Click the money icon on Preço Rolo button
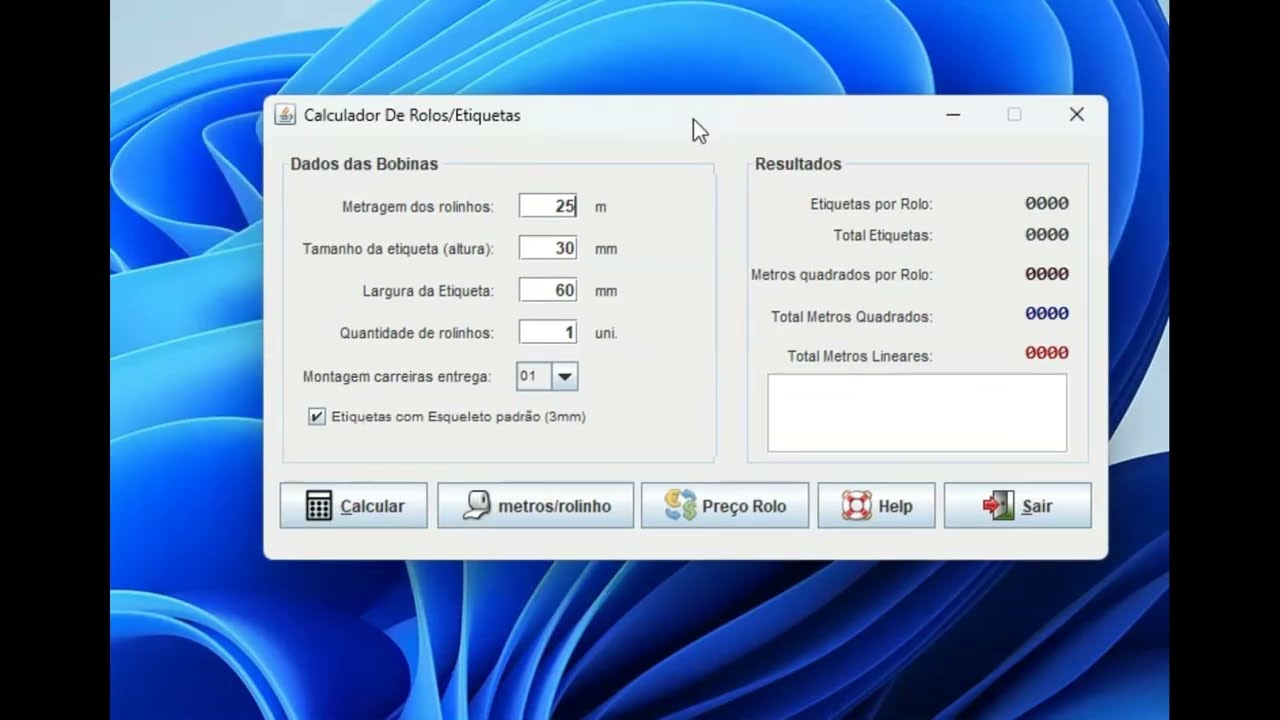 (x=680, y=506)
